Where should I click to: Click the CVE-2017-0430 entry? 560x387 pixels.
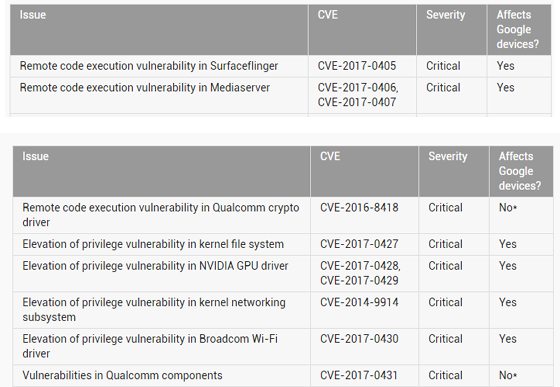point(359,339)
